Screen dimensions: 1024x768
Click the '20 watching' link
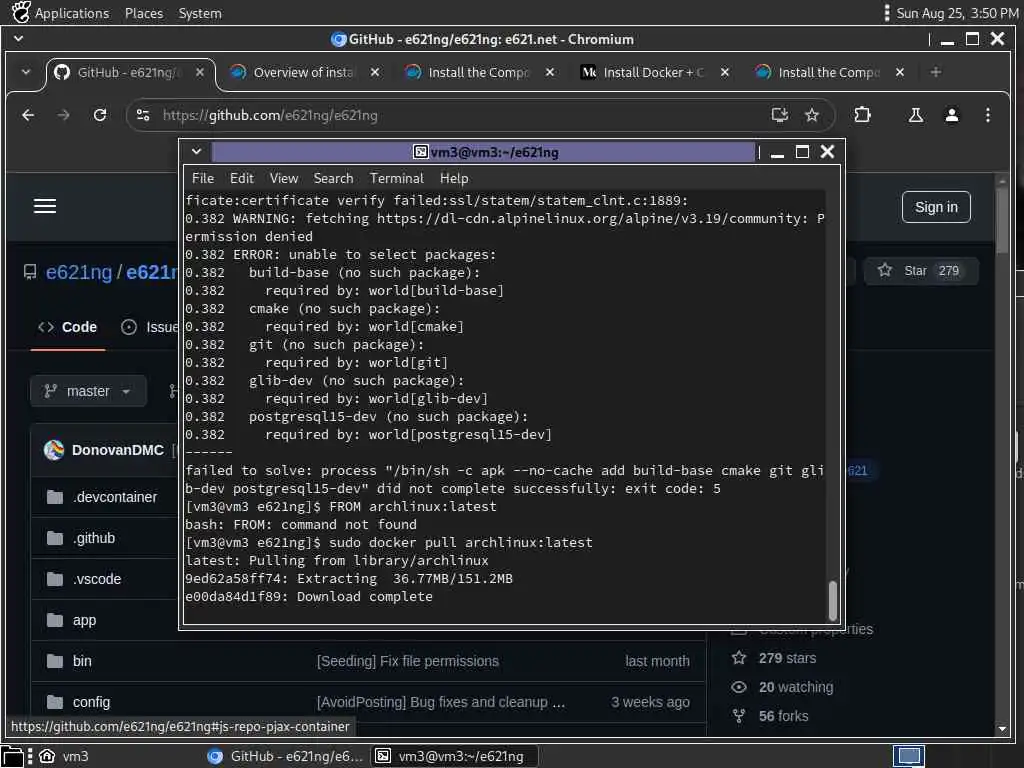point(795,687)
